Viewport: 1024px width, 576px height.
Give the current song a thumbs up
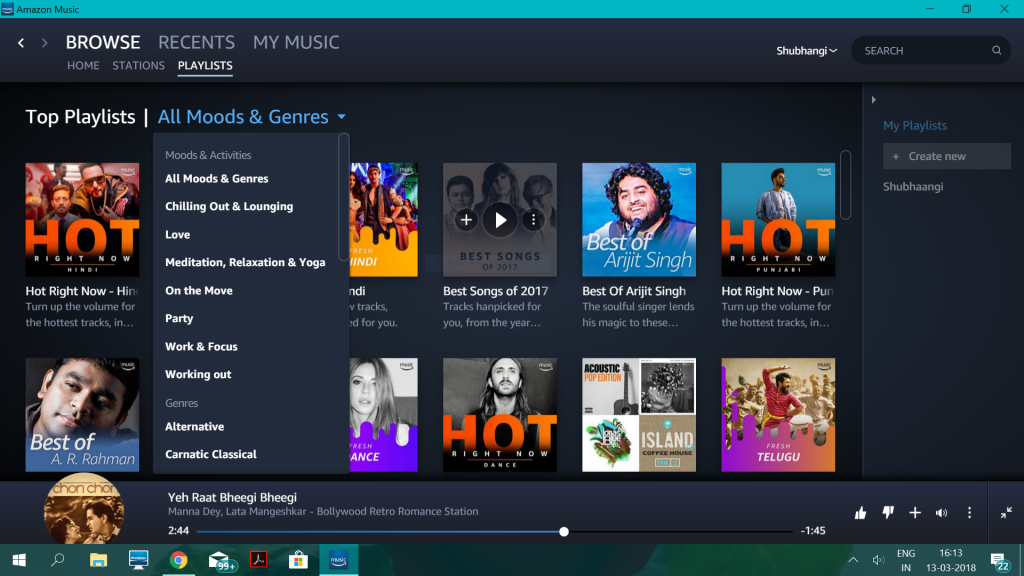pyautogui.click(x=861, y=513)
